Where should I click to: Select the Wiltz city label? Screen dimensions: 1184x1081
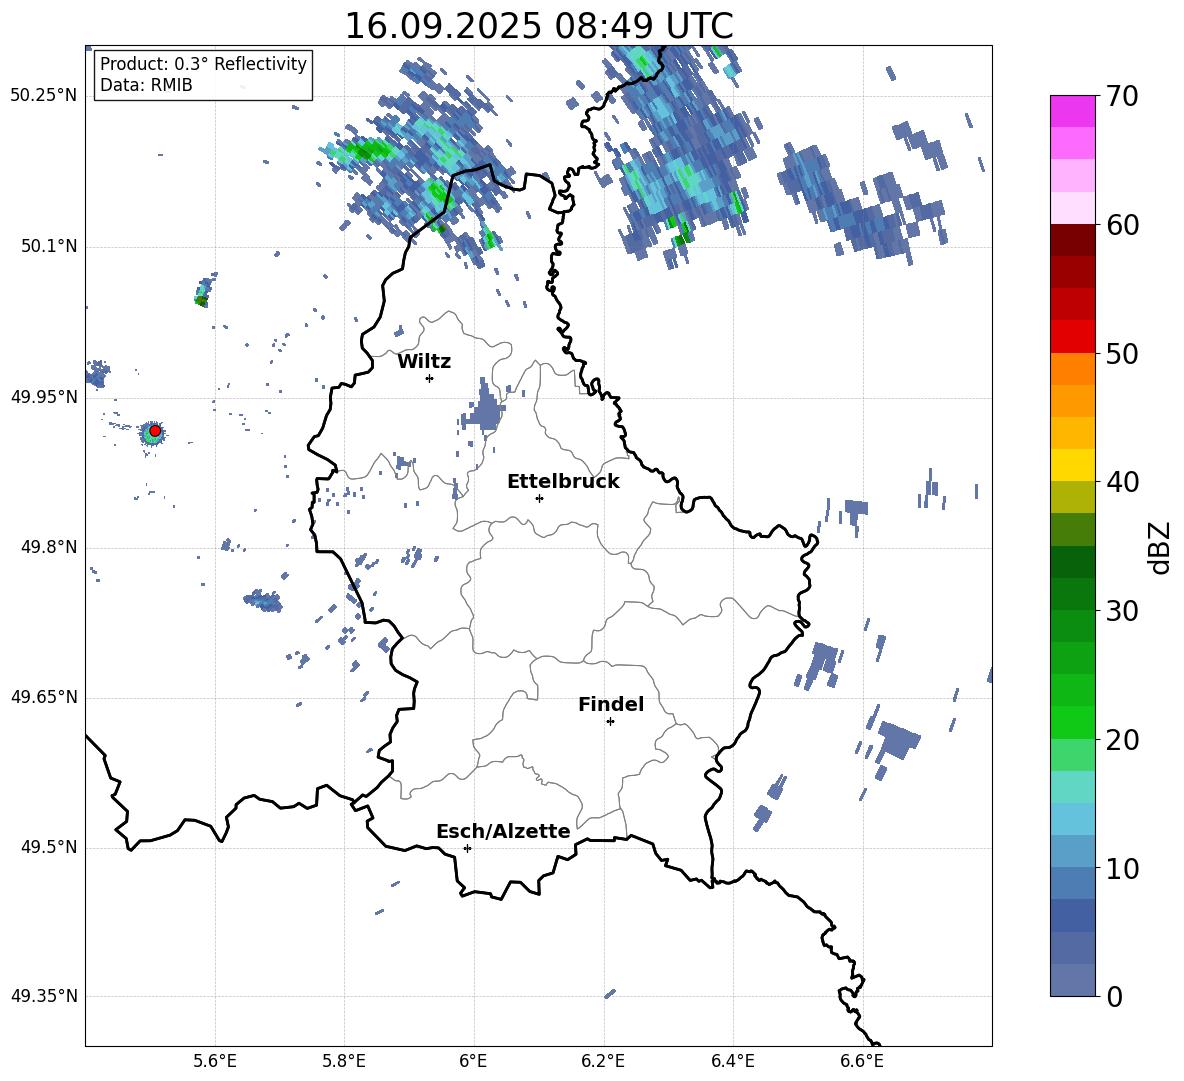(424, 362)
